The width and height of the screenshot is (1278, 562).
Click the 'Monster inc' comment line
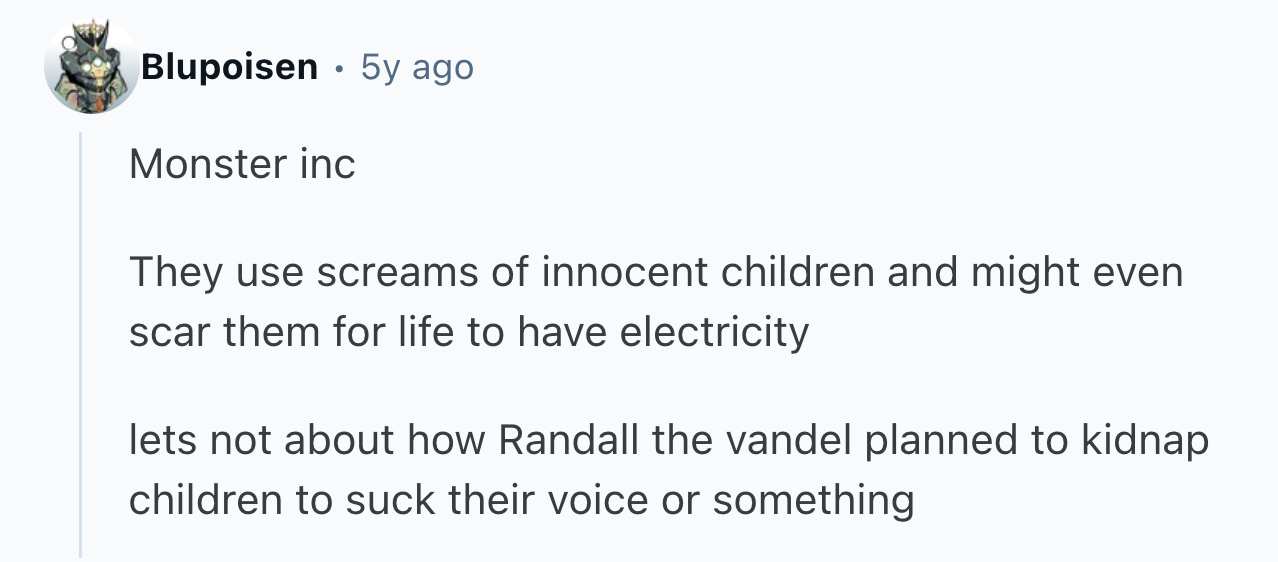pos(242,164)
